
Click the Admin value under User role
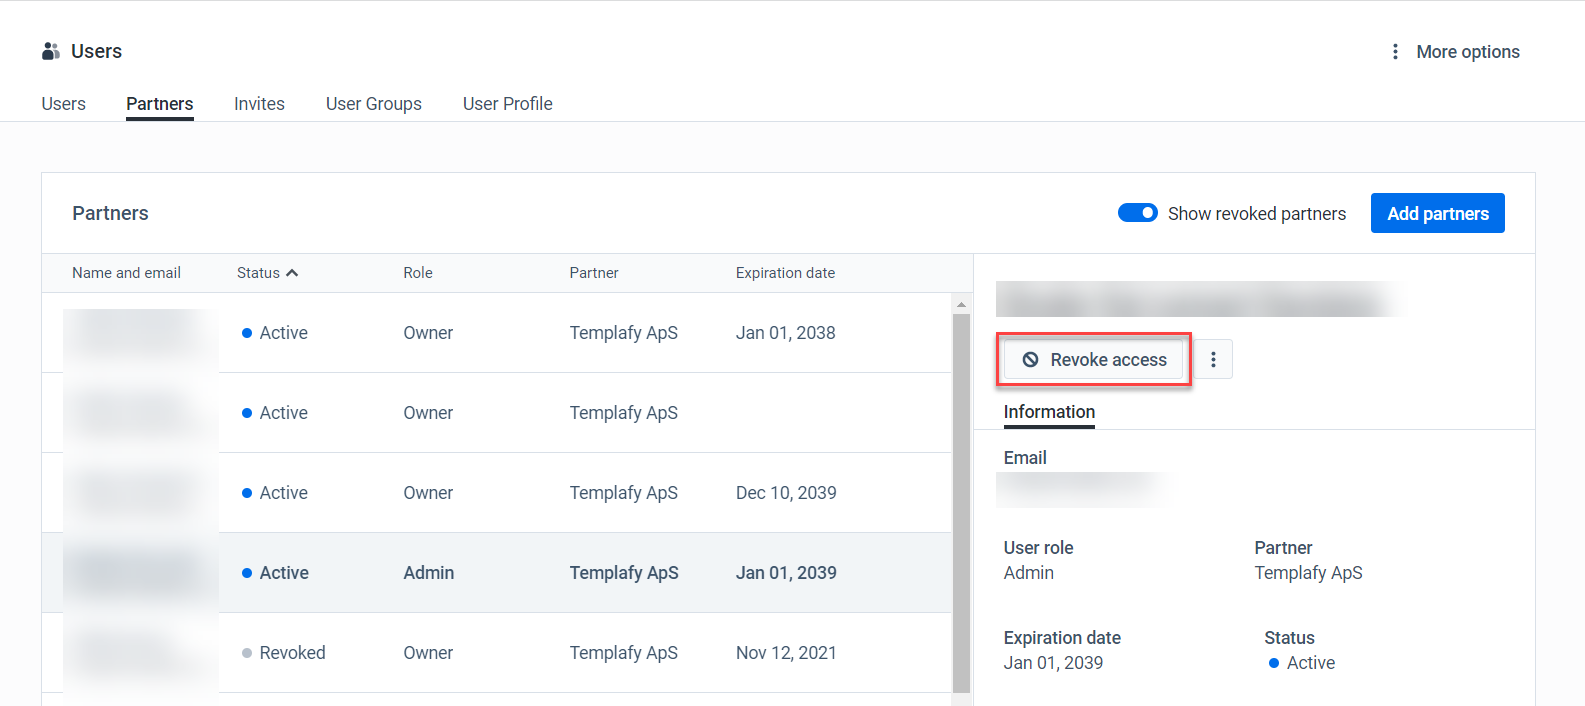1029,573
